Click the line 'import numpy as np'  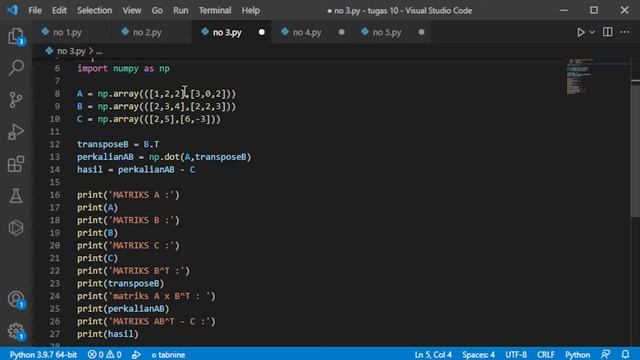[123, 68]
